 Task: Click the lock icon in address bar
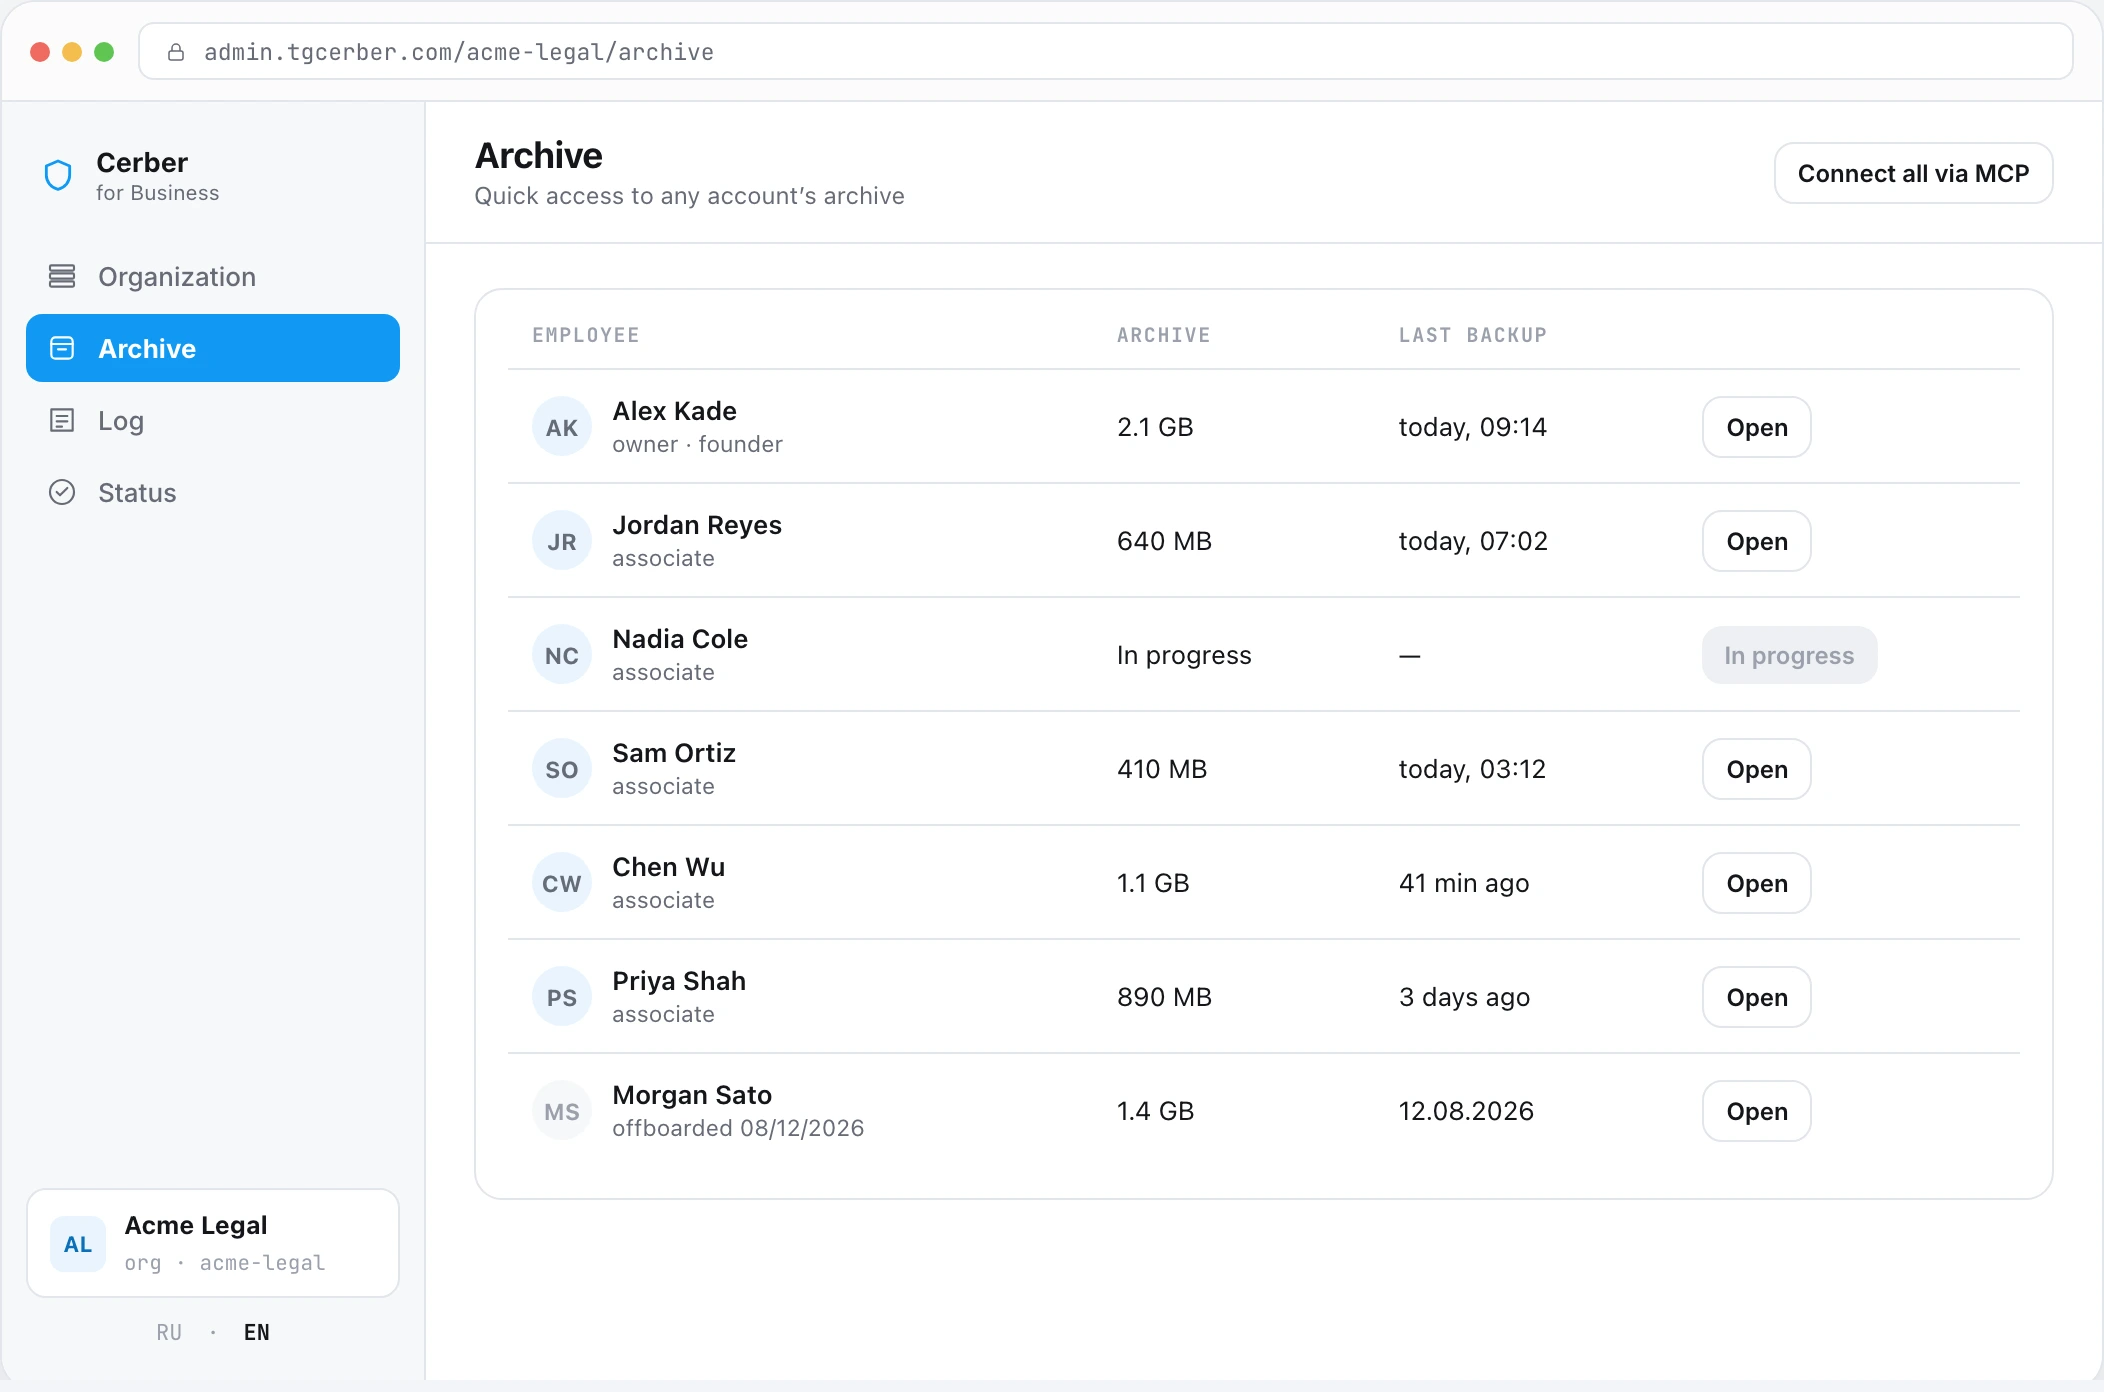pos(176,52)
